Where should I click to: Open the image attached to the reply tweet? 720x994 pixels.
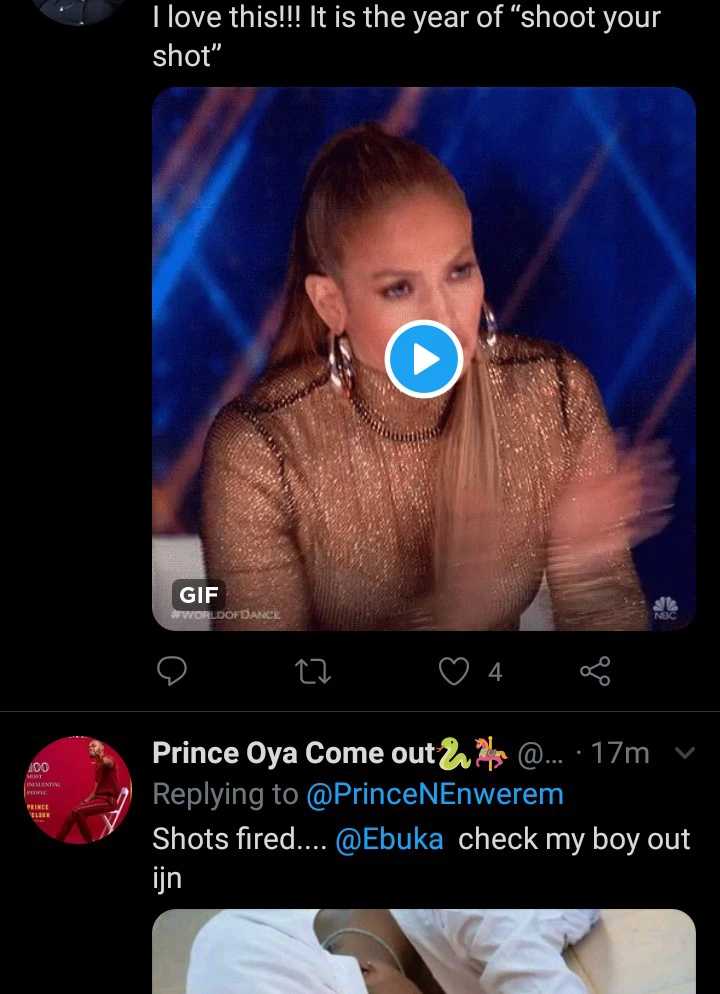click(423, 950)
